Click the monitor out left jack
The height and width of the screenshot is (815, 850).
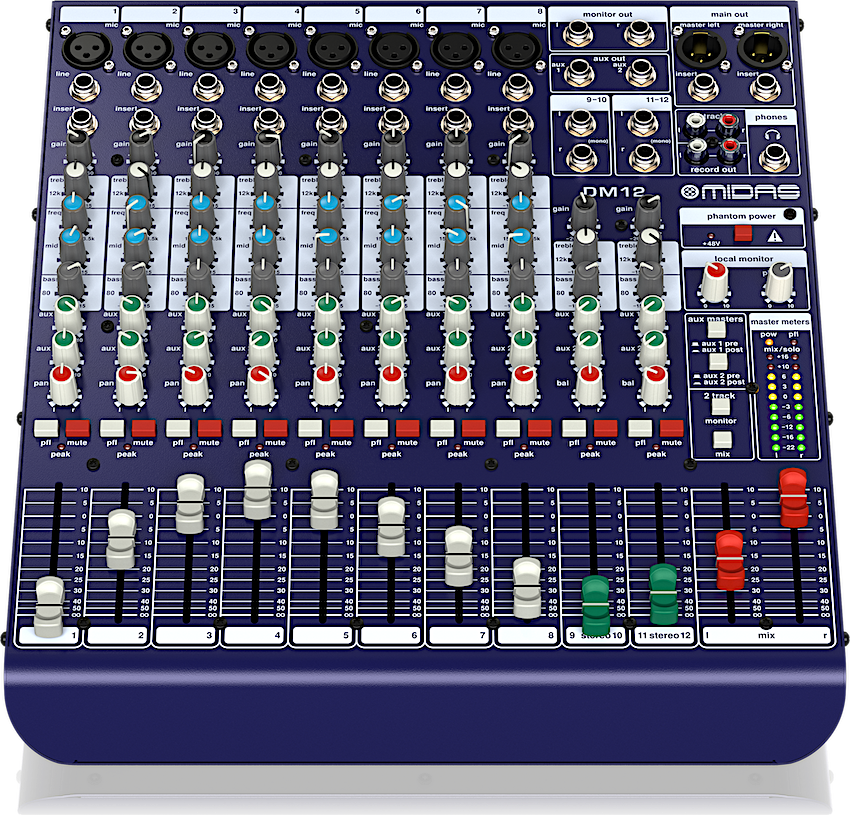click(x=578, y=36)
